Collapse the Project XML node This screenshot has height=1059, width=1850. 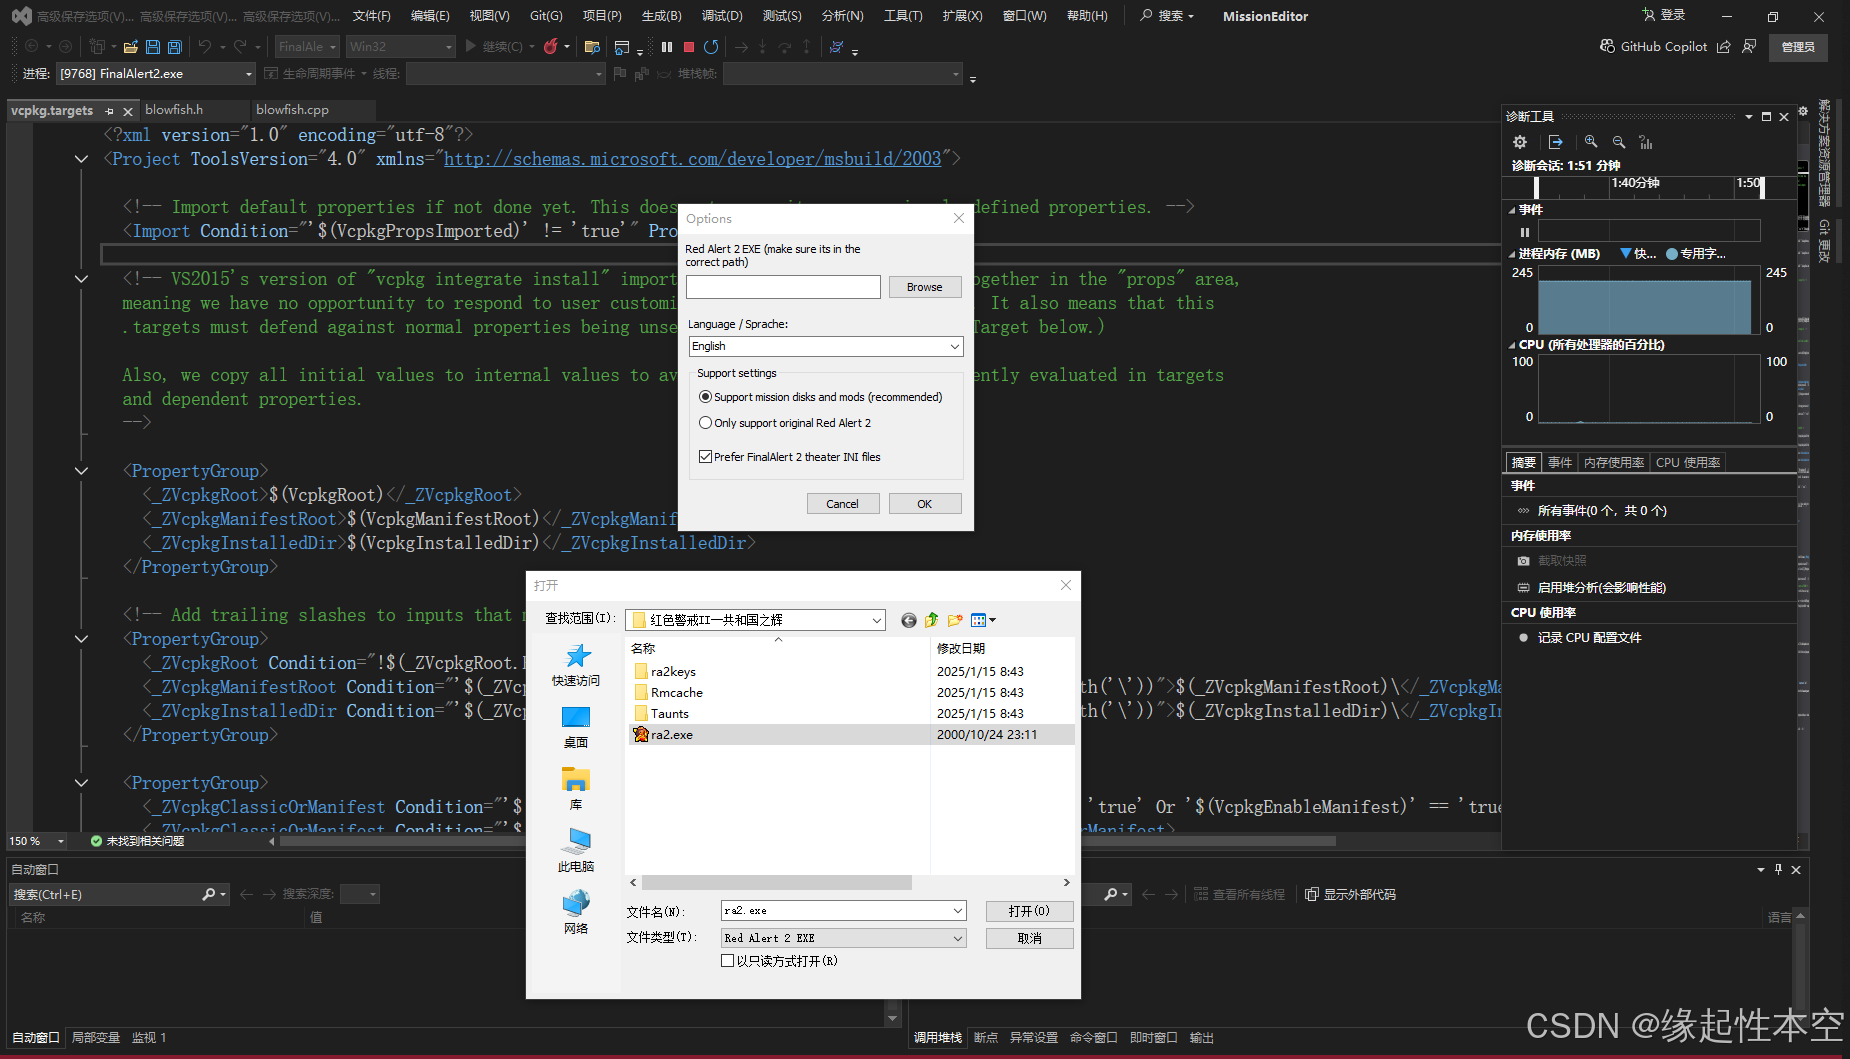point(81,159)
